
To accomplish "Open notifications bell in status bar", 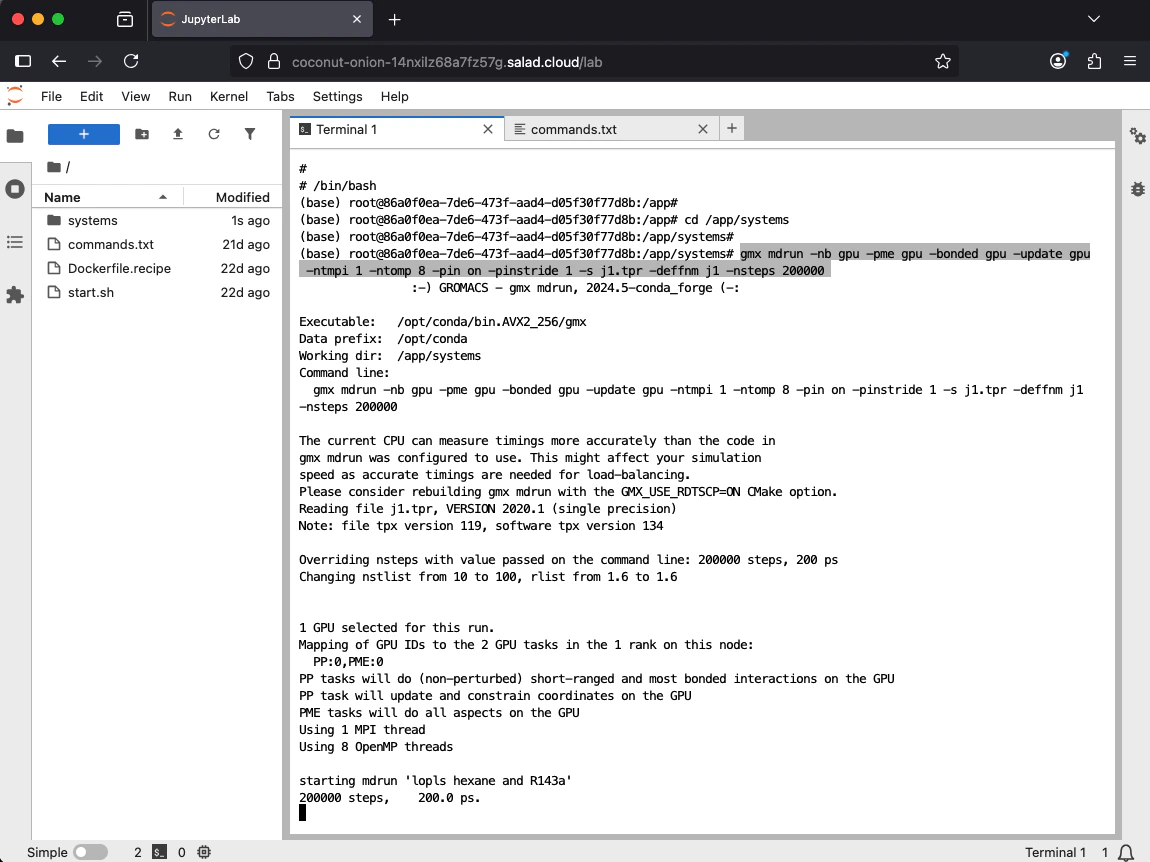I will pos(1125,852).
